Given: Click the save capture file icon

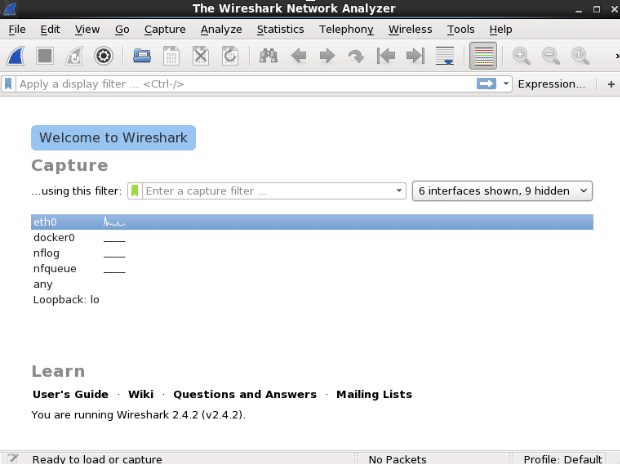Looking at the screenshot, I should [x=171, y=56].
